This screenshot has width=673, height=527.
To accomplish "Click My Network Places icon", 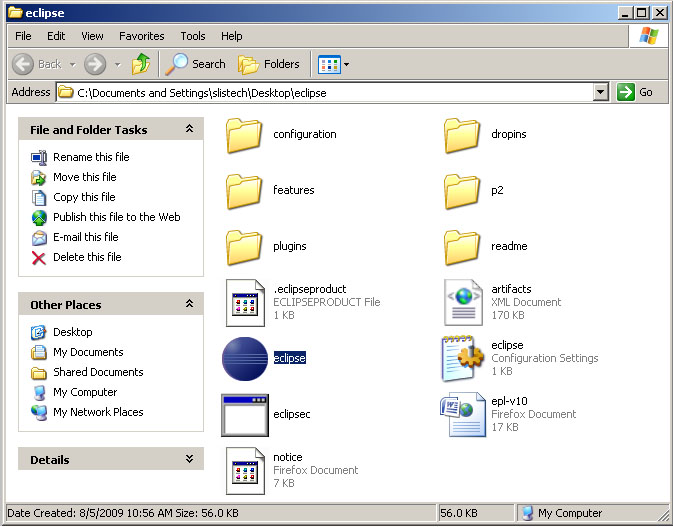I will 39,412.
